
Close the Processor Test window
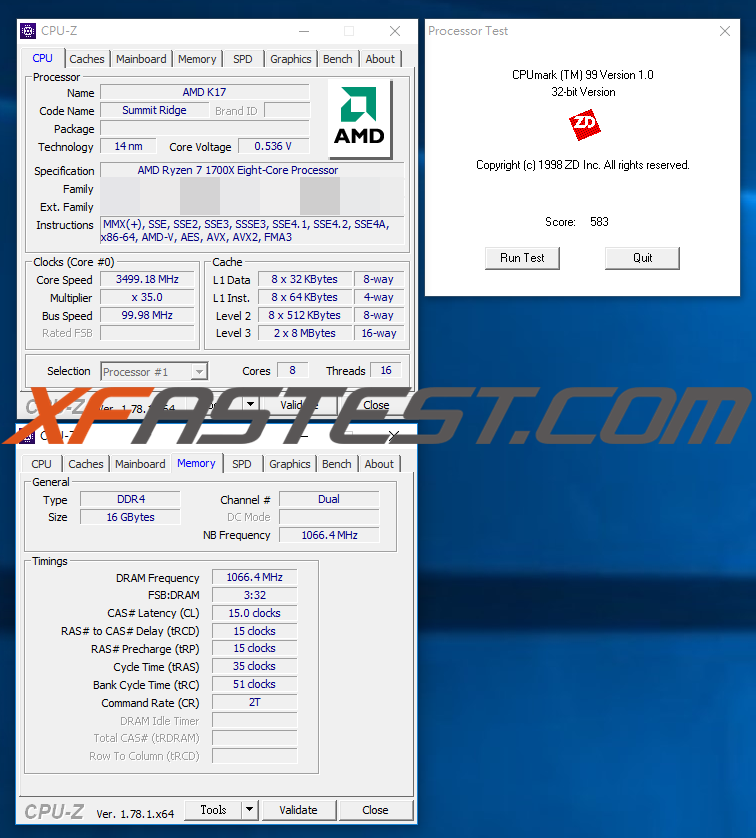(725, 31)
